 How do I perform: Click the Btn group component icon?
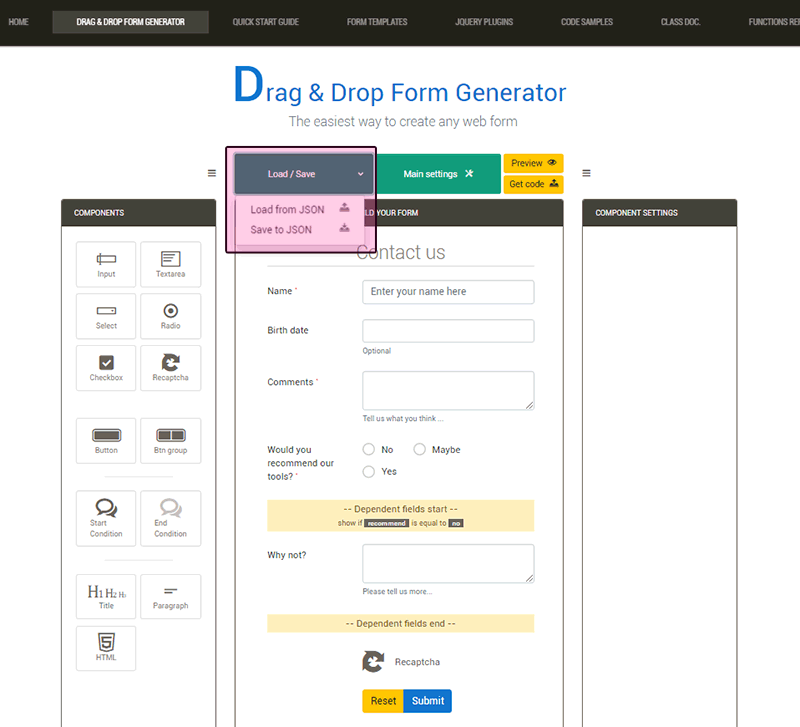[170, 440]
